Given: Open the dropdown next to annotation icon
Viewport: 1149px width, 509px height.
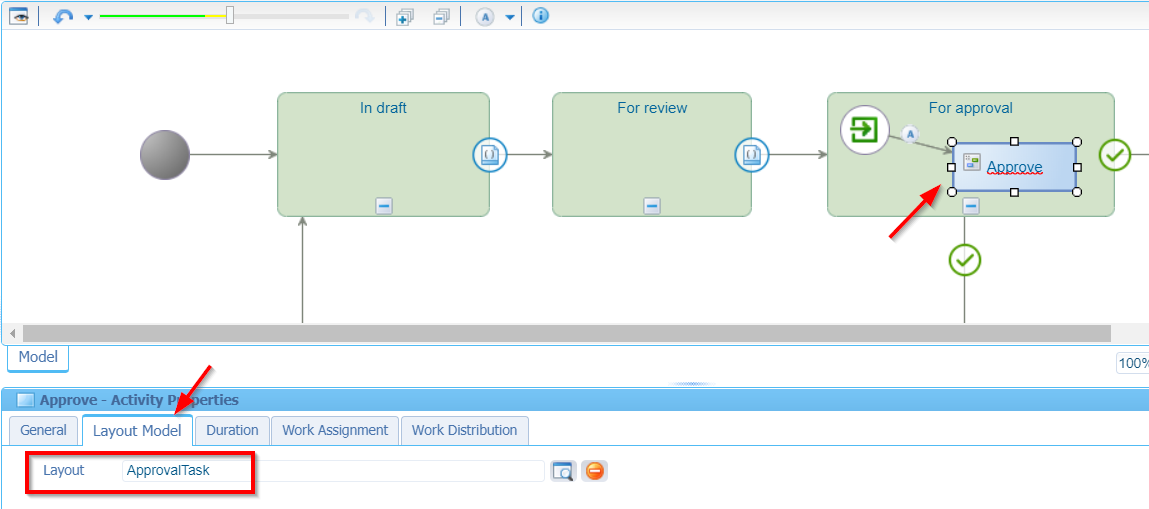Looking at the screenshot, I should click(509, 17).
